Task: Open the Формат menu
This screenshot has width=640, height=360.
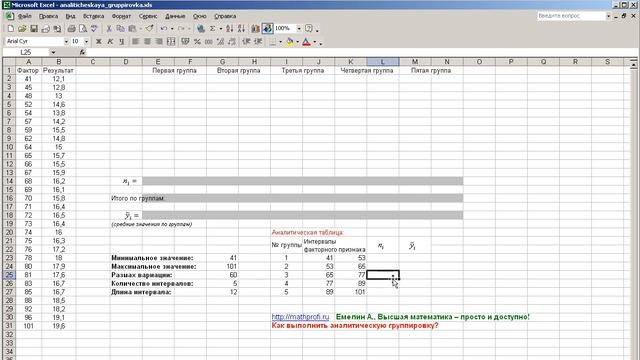Action: (x=121, y=16)
